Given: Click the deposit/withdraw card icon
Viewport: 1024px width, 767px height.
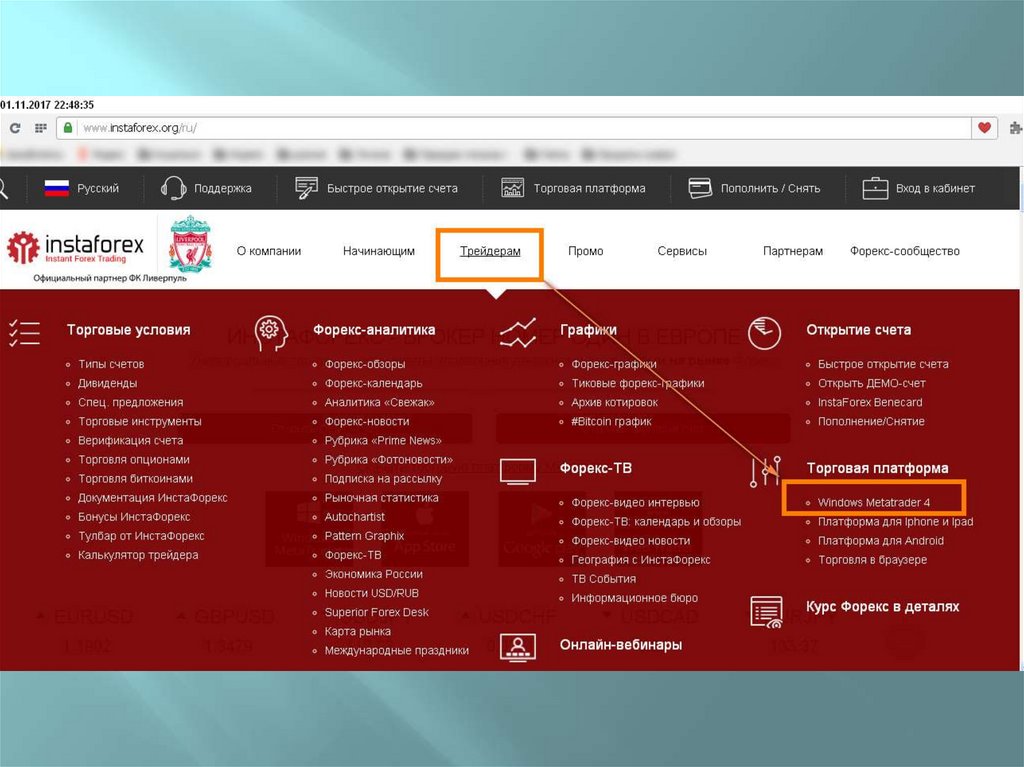Looking at the screenshot, I should (x=700, y=188).
